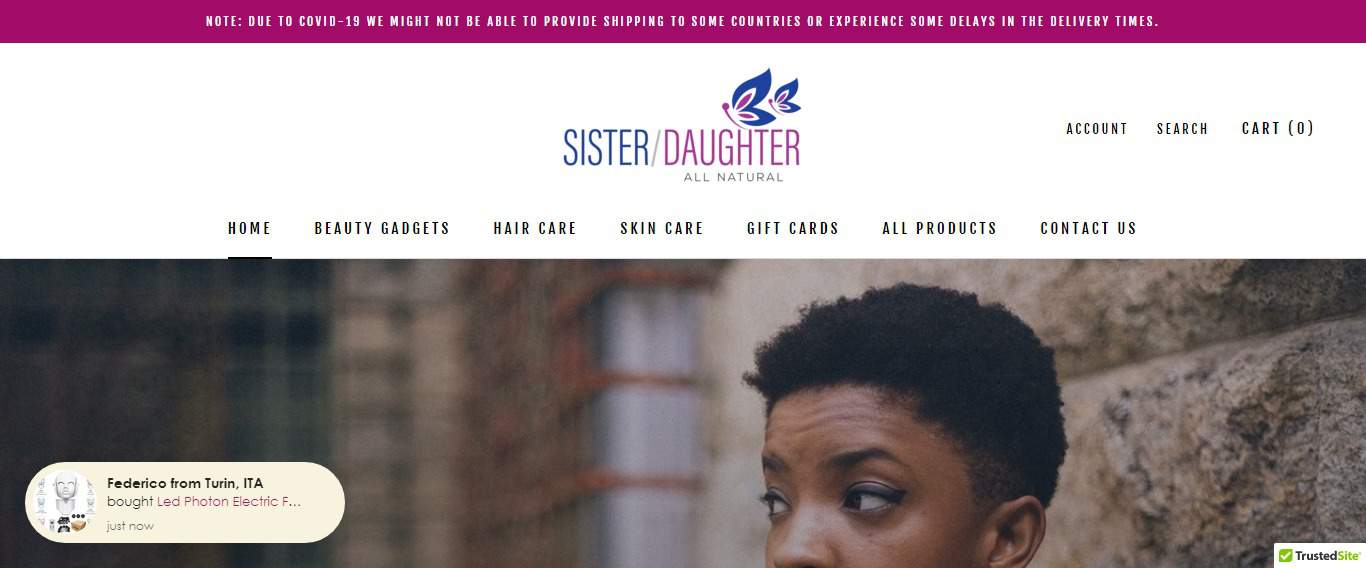This screenshot has width=1366, height=568.
Task: Open the Home menu item
Action: pos(250,228)
